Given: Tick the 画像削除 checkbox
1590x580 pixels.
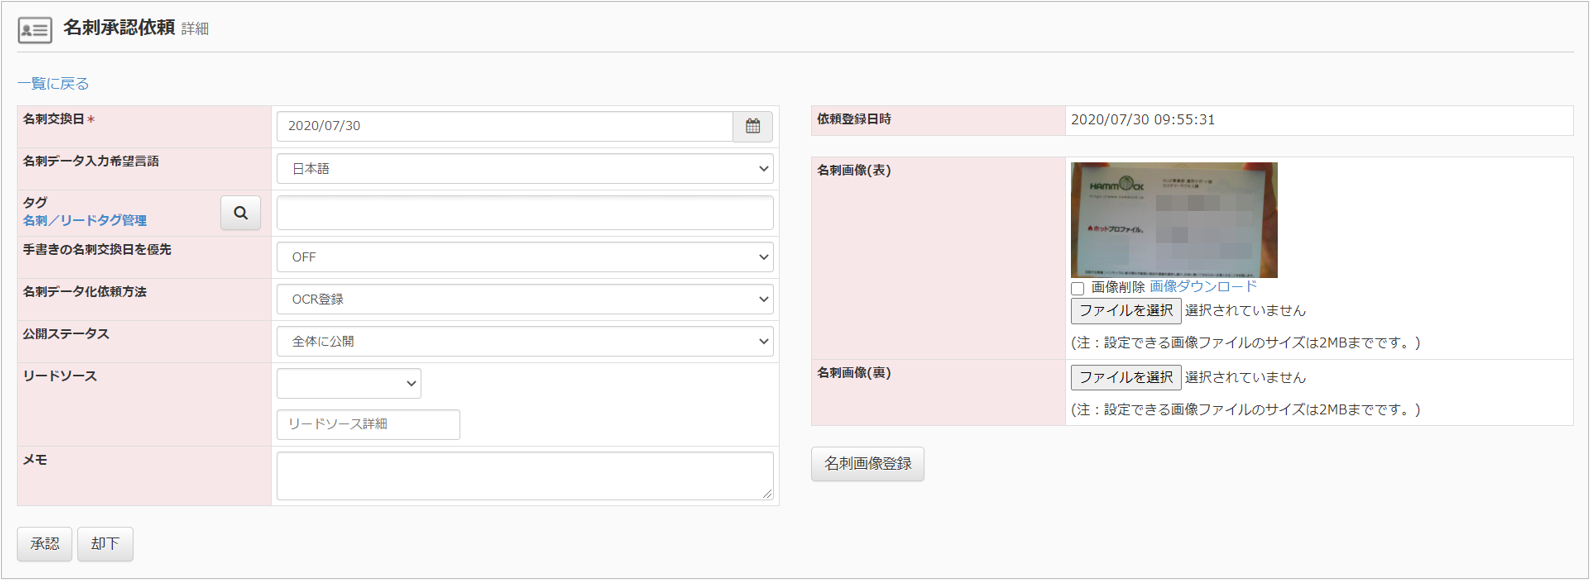Looking at the screenshot, I should (x=1078, y=288).
